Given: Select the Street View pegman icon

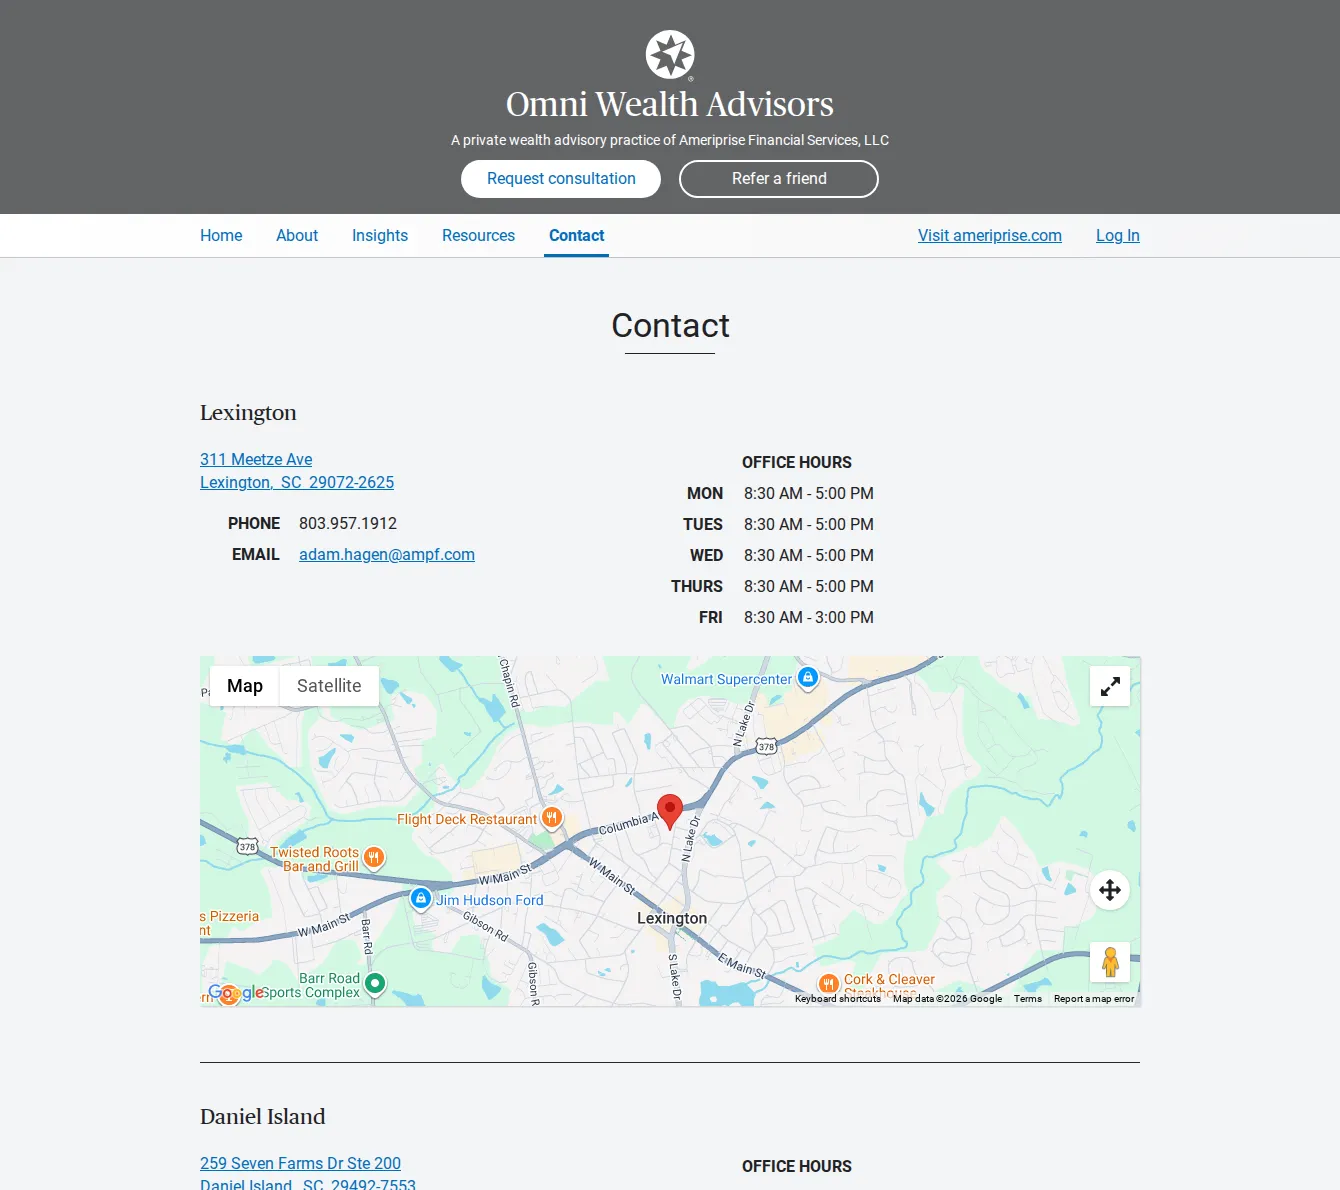Looking at the screenshot, I should (x=1110, y=962).
